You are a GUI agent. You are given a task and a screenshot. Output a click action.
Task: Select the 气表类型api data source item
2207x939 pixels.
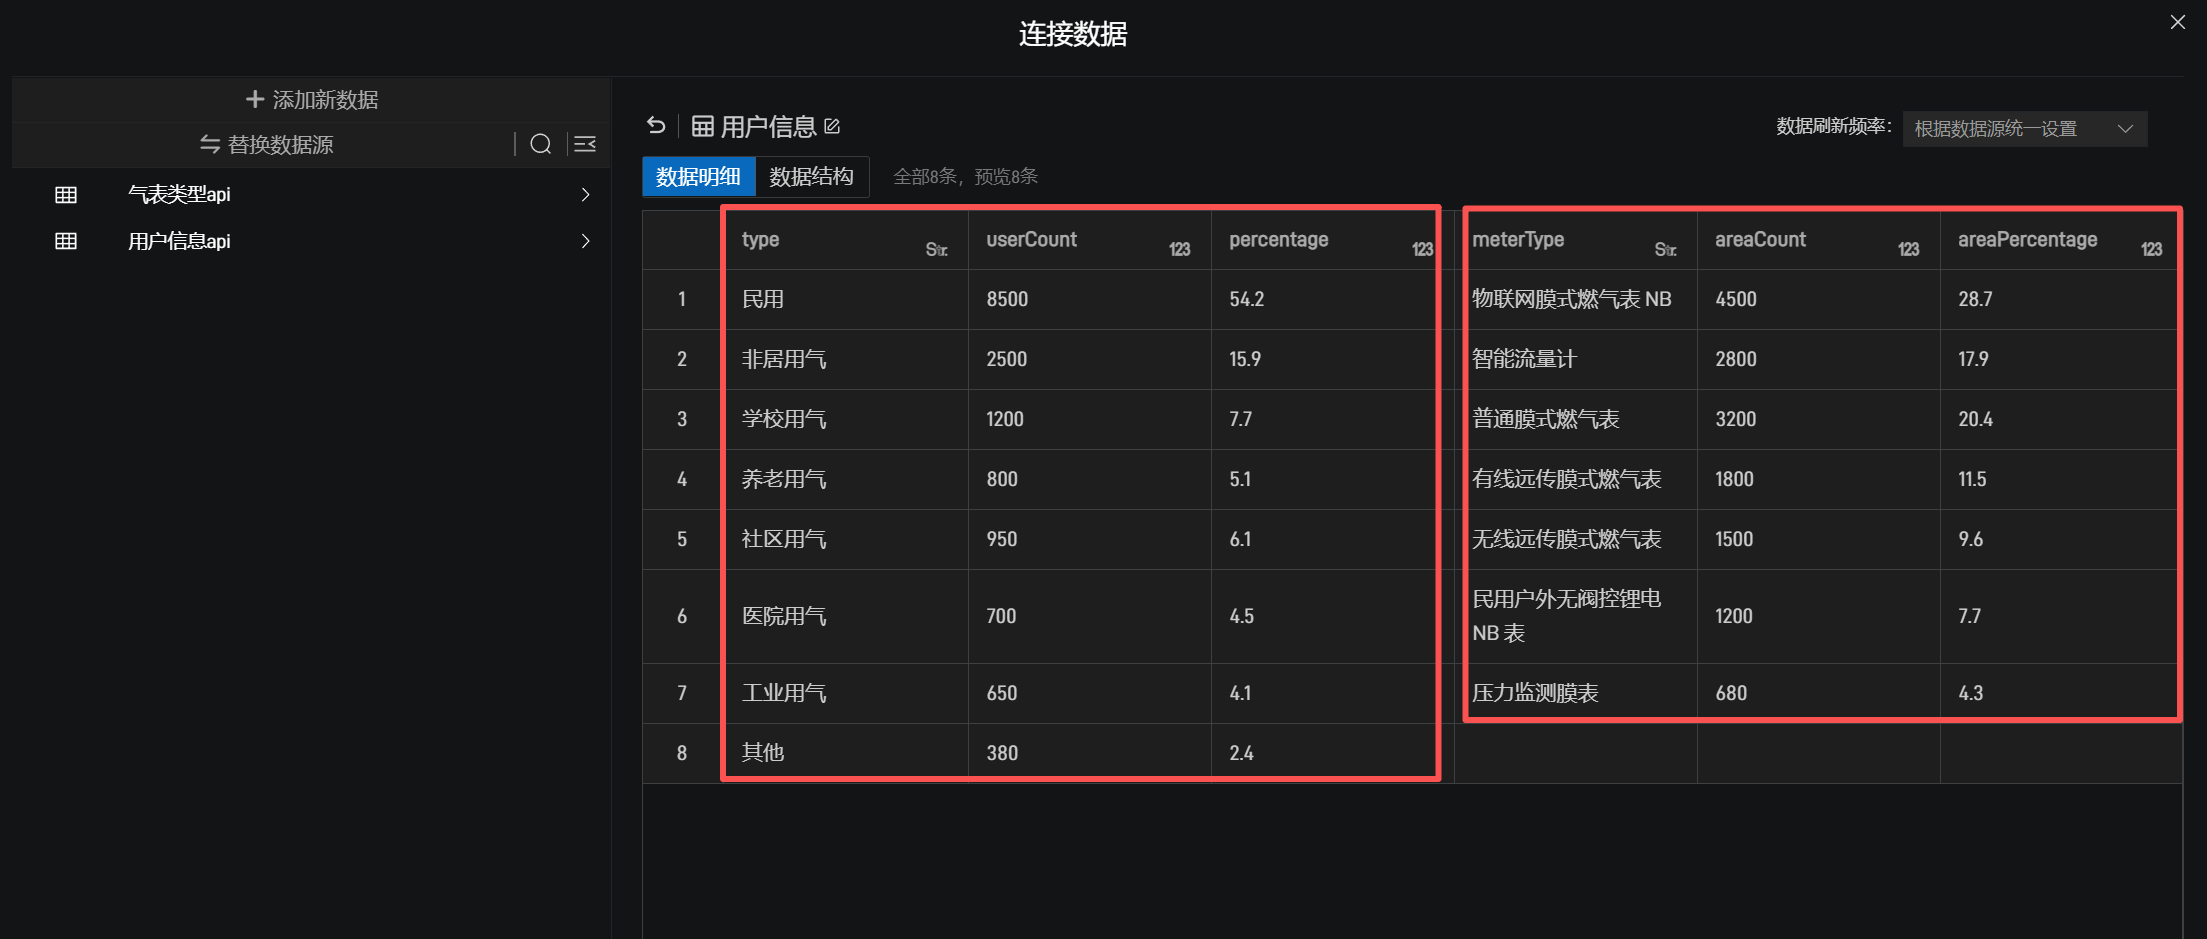(180, 195)
